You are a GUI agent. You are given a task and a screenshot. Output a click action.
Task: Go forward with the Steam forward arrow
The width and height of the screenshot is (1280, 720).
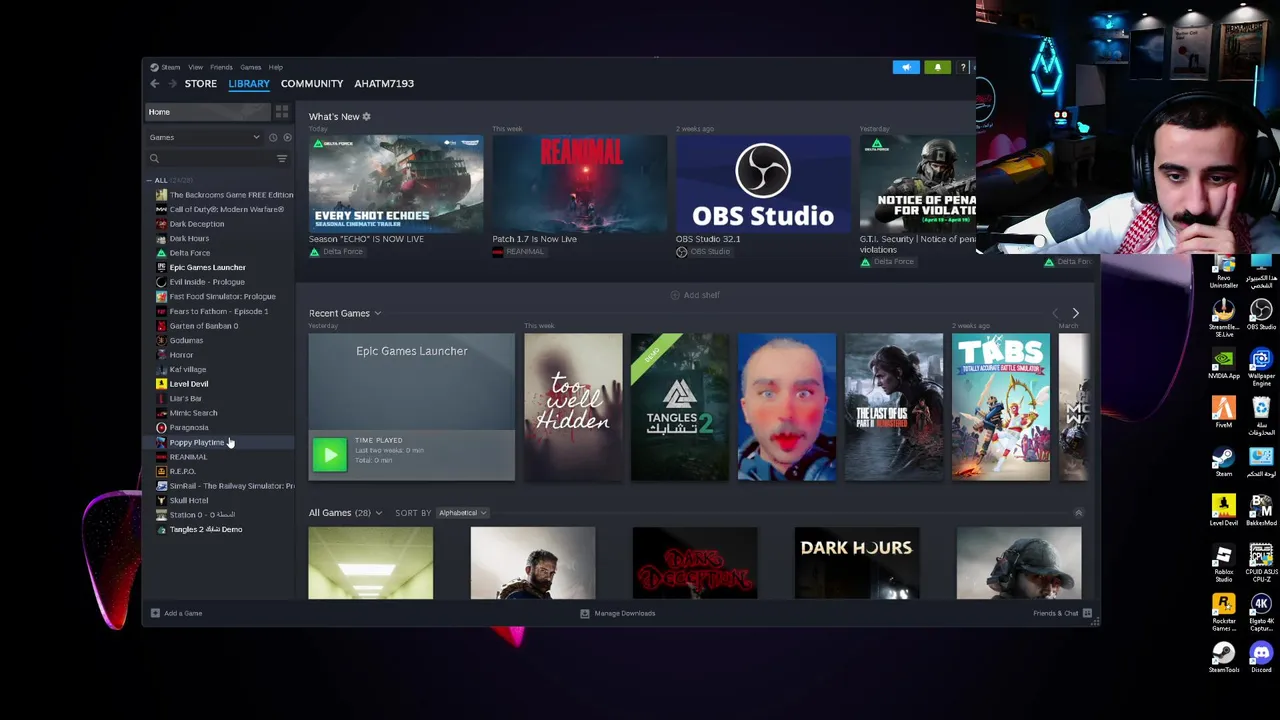172,84
